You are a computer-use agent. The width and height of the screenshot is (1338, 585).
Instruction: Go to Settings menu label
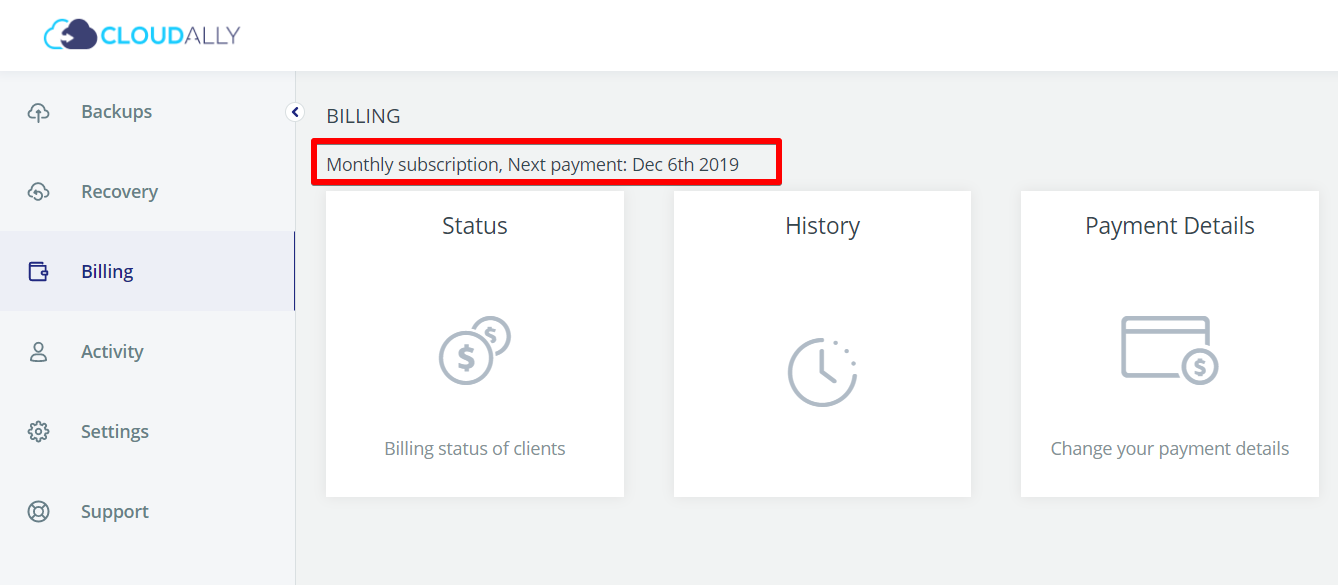point(115,432)
